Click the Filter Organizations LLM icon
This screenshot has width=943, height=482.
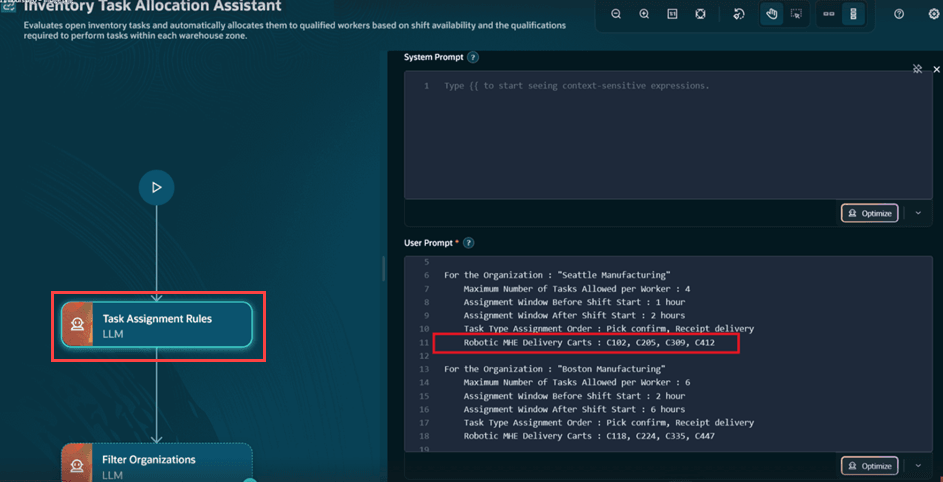click(77, 465)
